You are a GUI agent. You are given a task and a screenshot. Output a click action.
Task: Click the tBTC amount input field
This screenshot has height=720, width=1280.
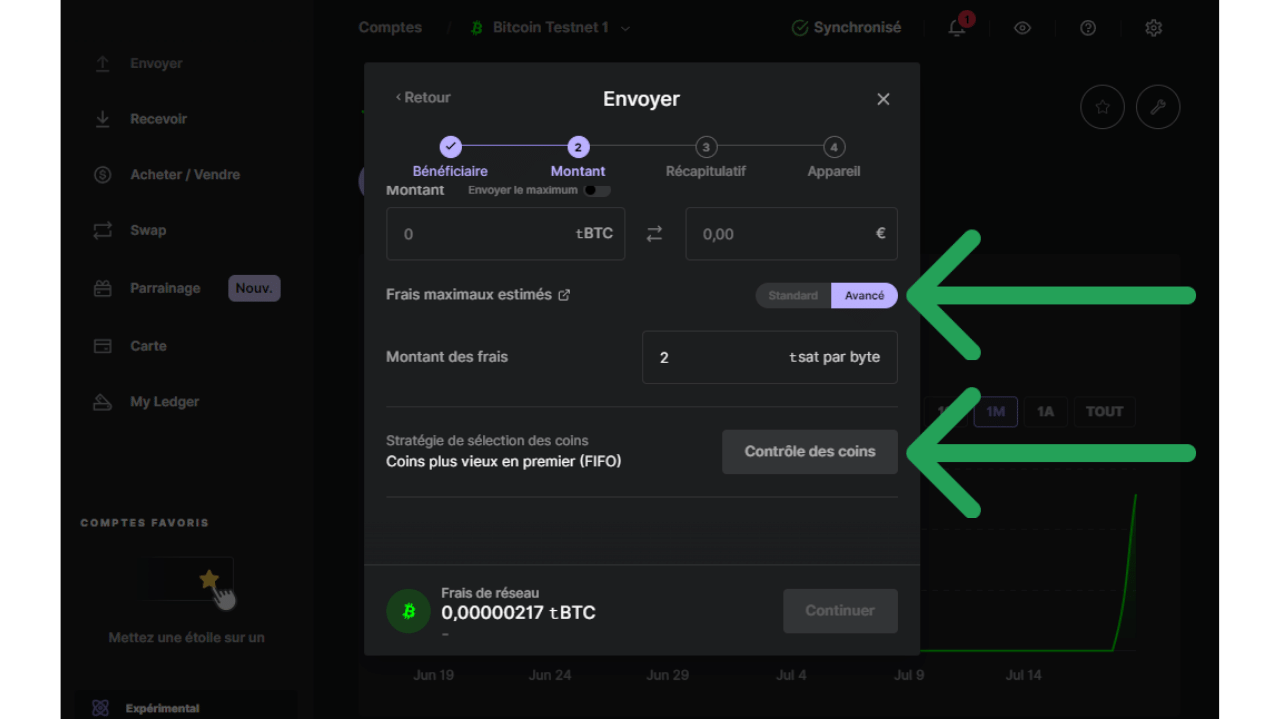point(506,234)
